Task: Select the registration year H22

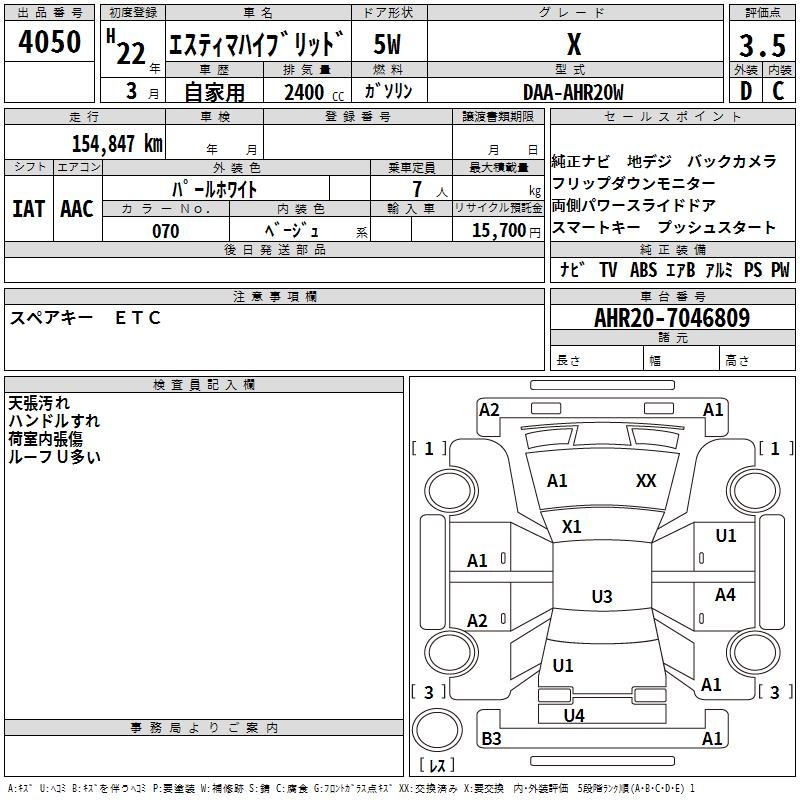Action: pos(126,47)
